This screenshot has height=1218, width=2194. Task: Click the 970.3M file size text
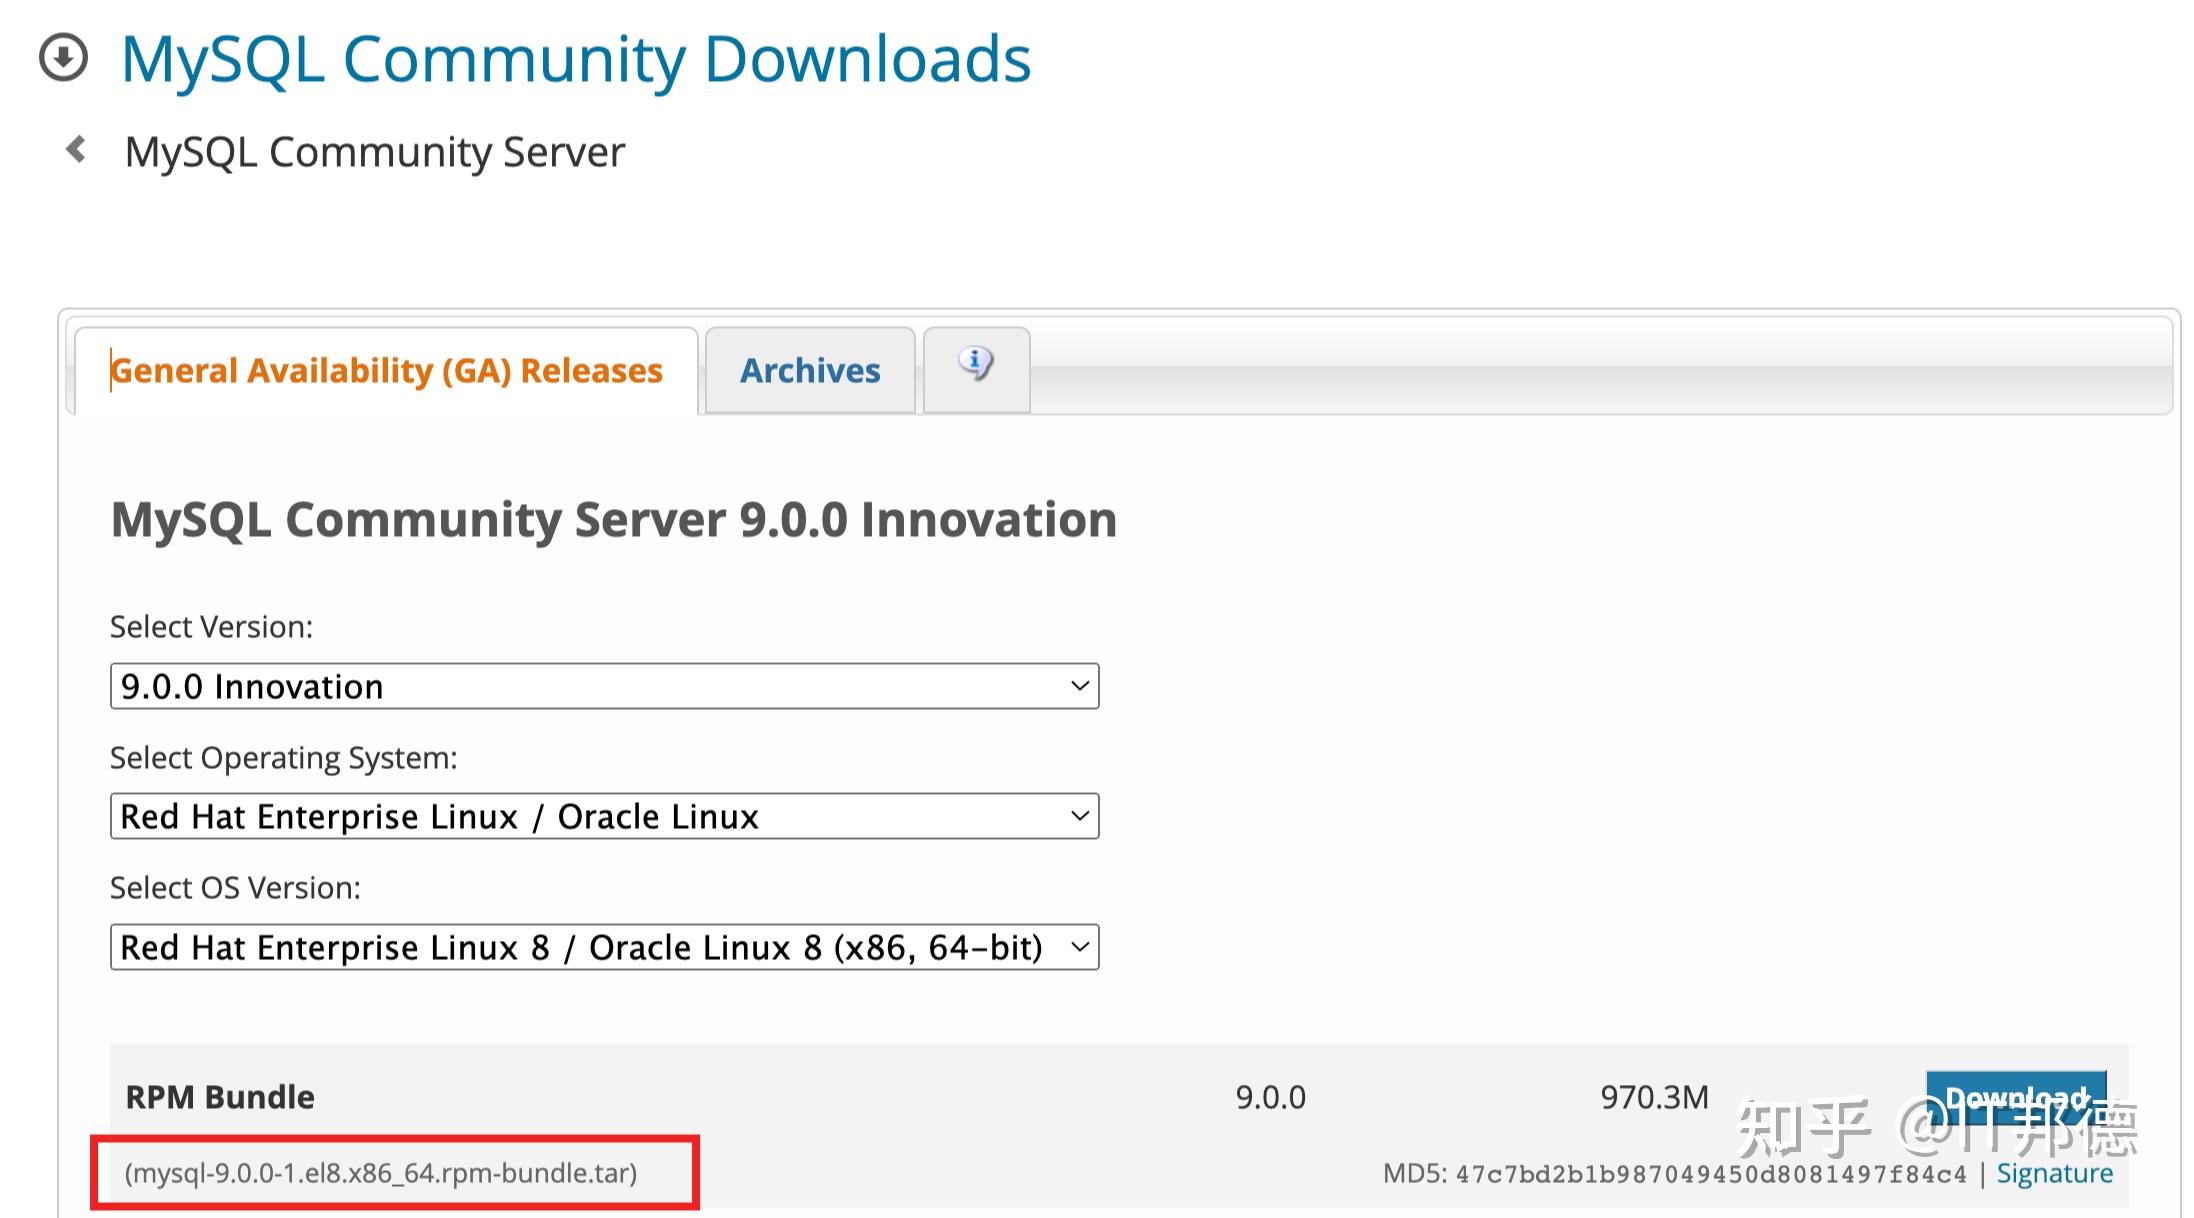coord(1654,1097)
